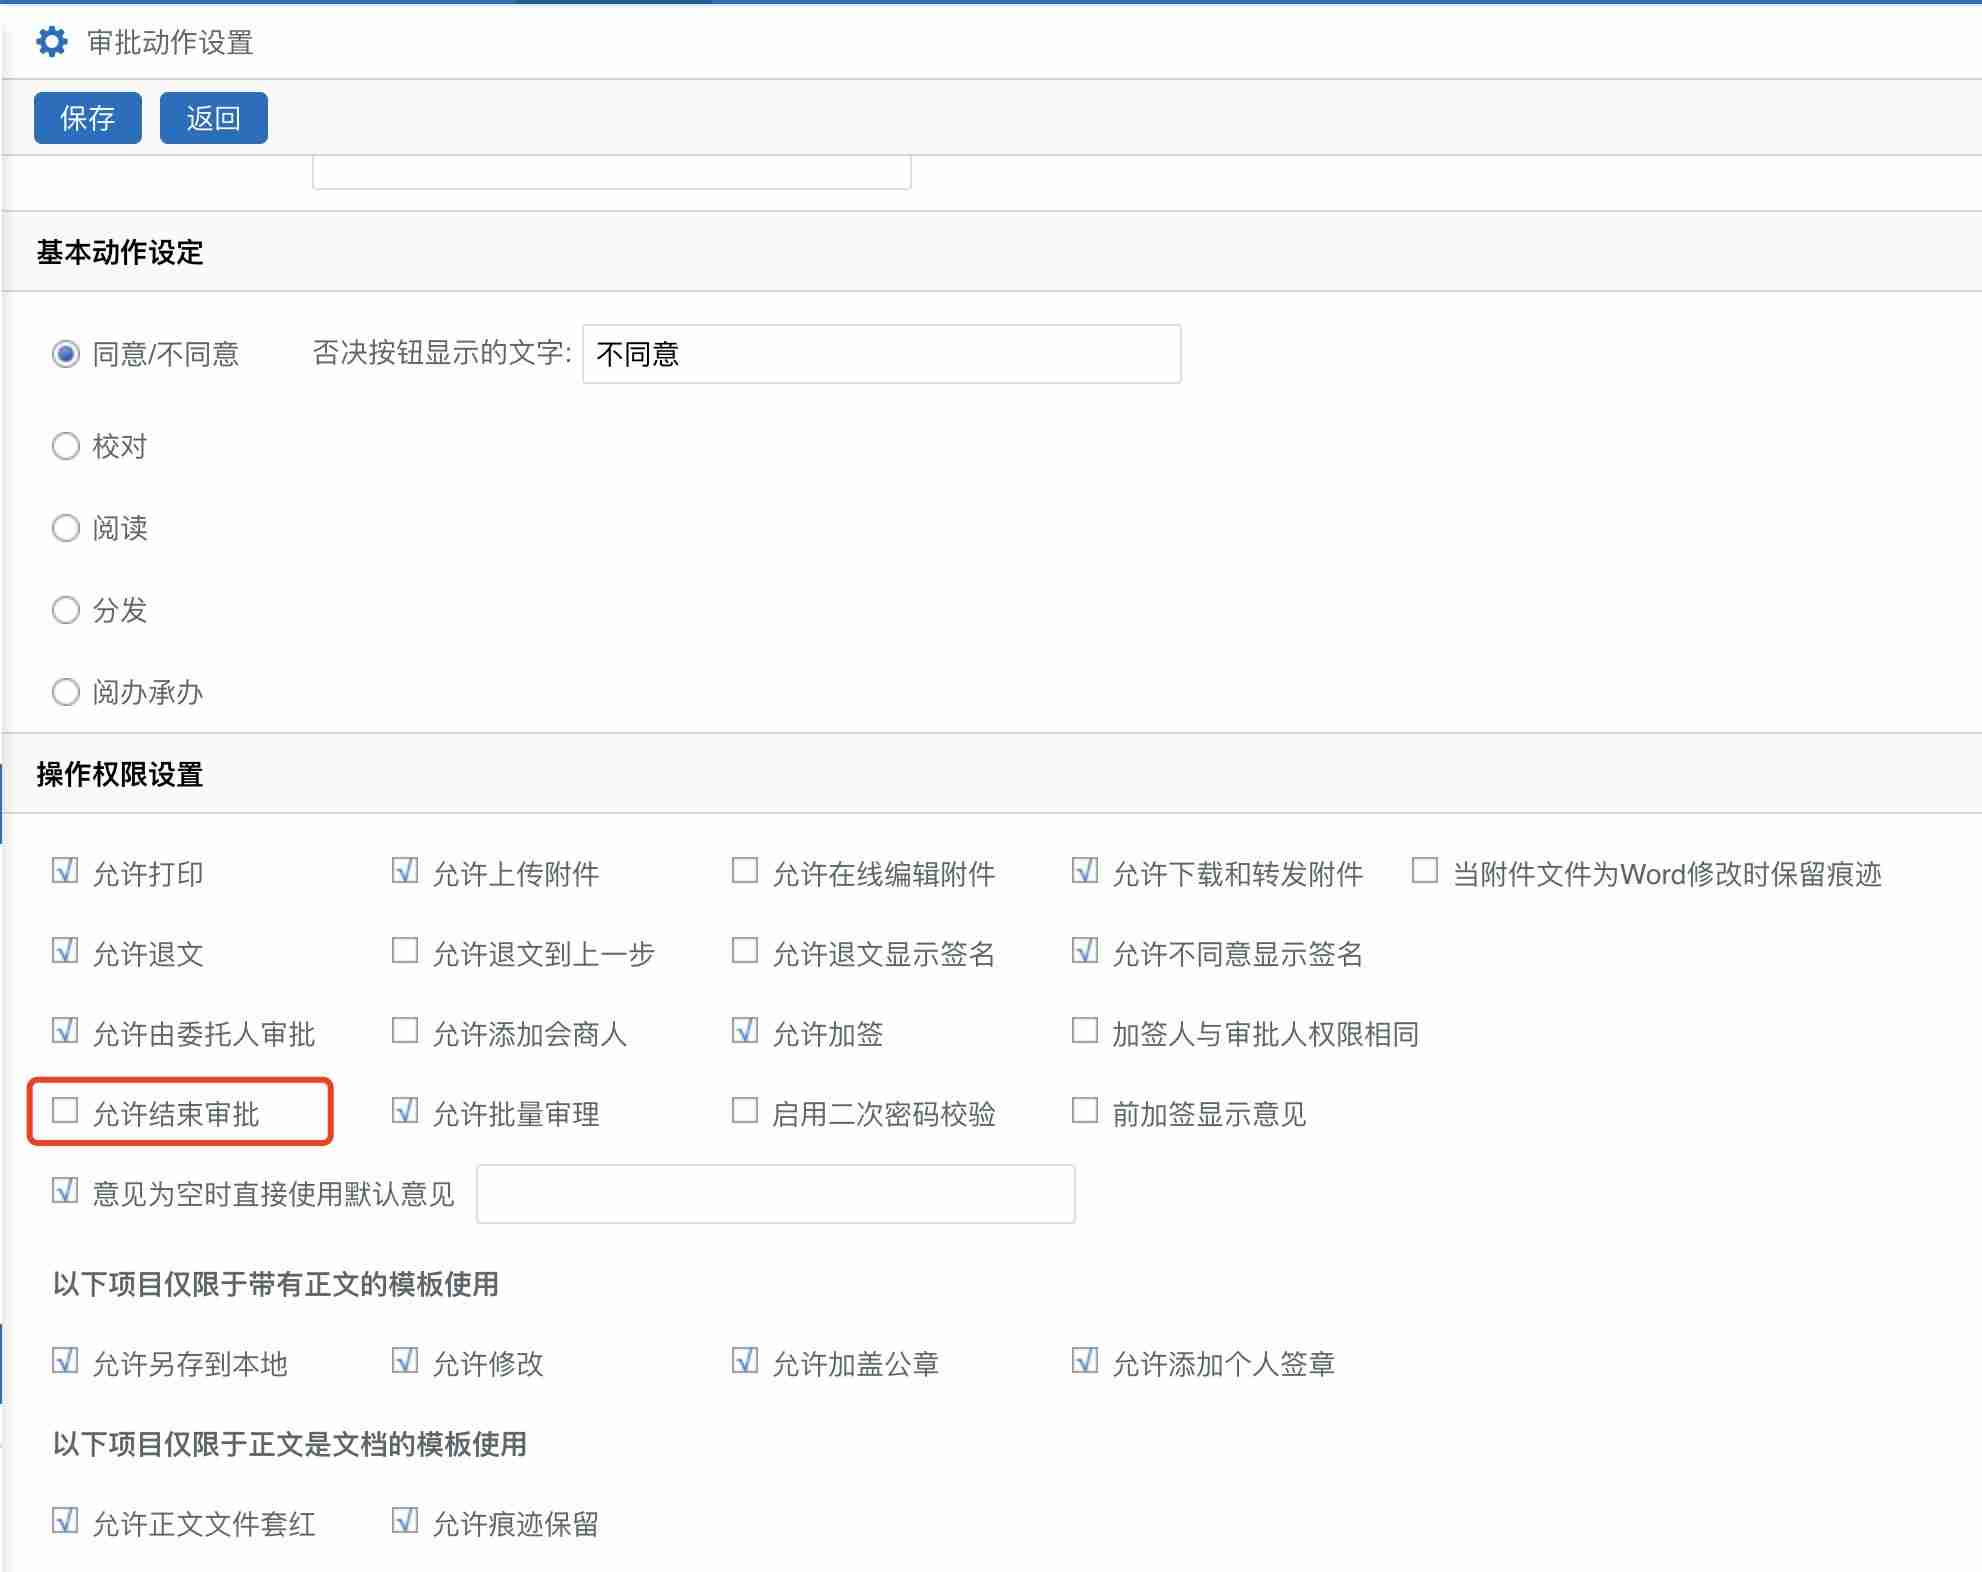Screen dimensions: 1982x1572
Task: Check 当附件文件为Word修改时保留痕迹 option
Action: click(1424, 871)
